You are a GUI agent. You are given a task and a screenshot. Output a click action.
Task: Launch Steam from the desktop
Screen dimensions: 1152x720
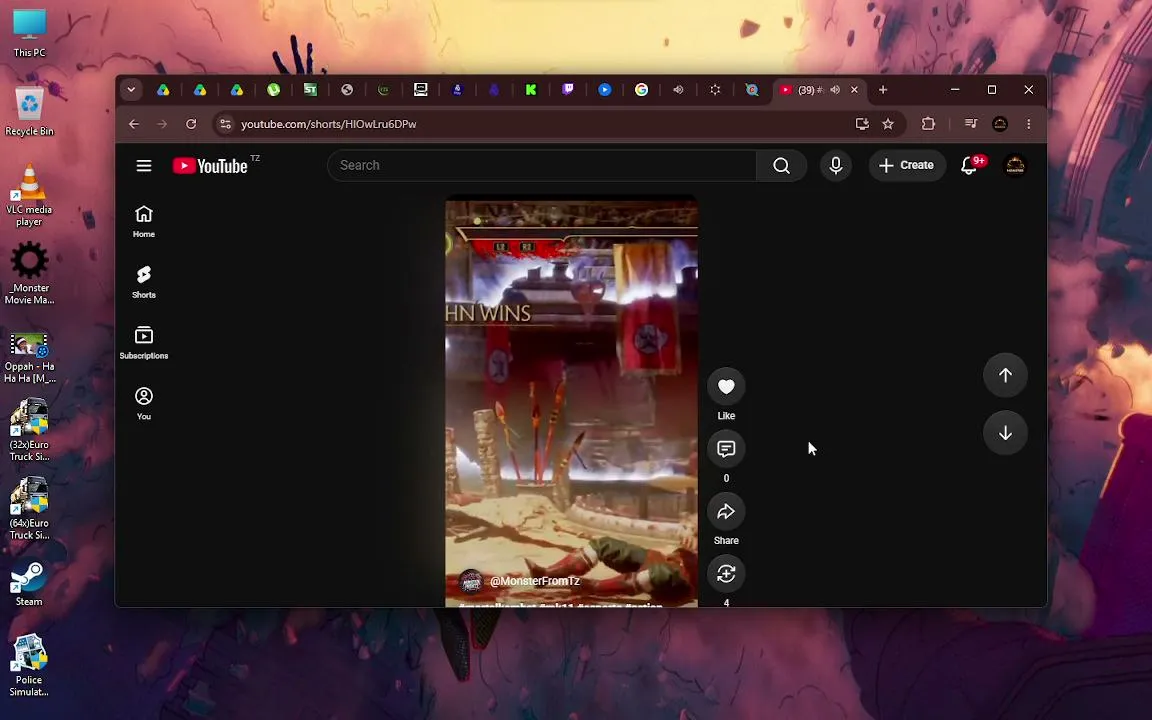[29, 585]
